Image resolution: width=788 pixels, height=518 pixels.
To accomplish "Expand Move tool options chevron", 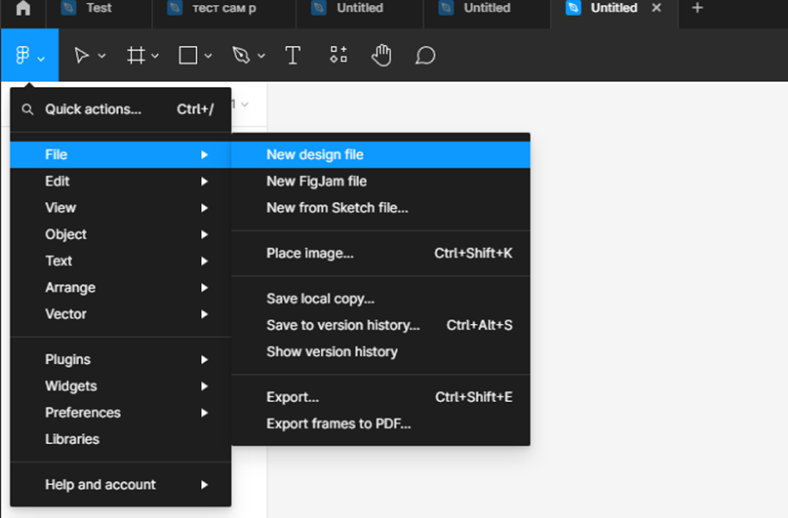I will pos(102,56).
